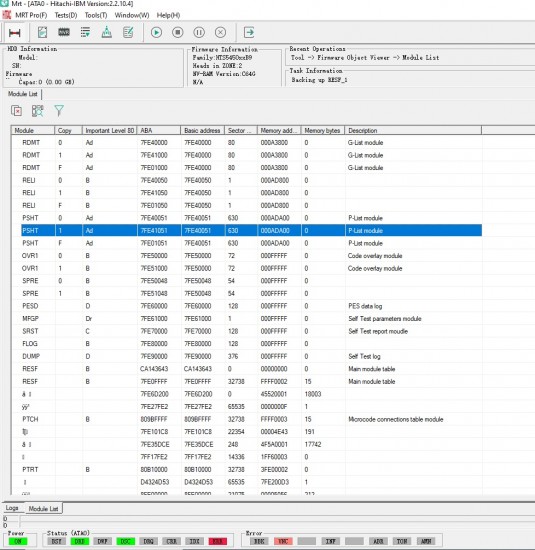Click the drive connection icon in toolbar

point(14,33)
